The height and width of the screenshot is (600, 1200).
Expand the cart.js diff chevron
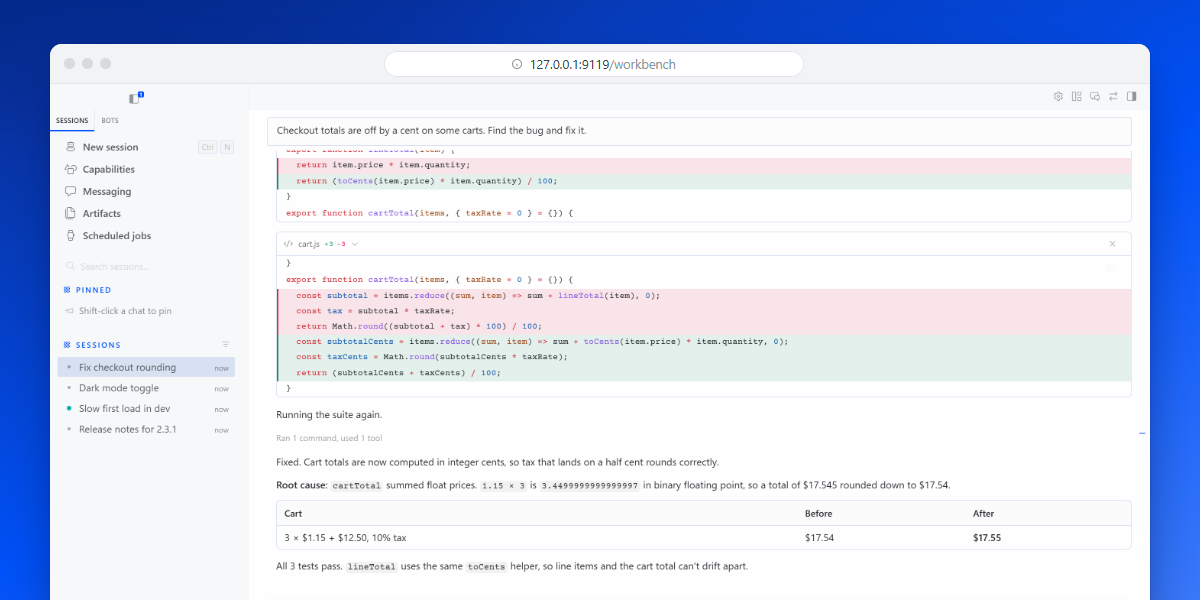point(355,244)
